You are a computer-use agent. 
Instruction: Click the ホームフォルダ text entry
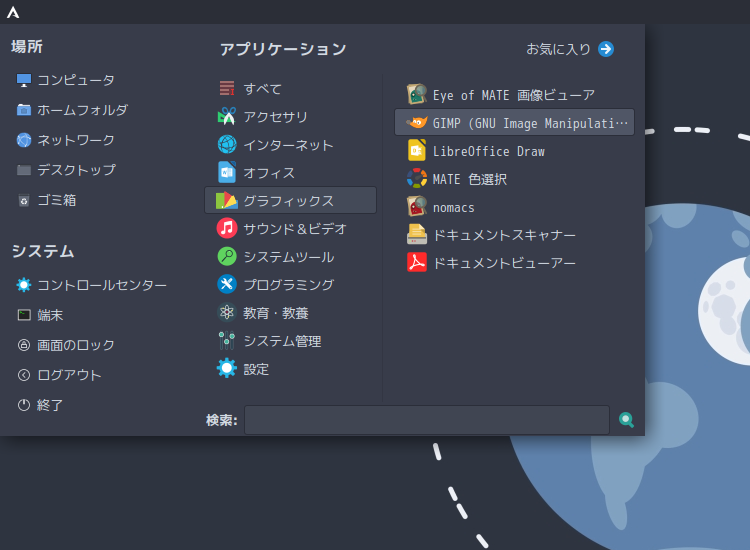tap(83, 110)
